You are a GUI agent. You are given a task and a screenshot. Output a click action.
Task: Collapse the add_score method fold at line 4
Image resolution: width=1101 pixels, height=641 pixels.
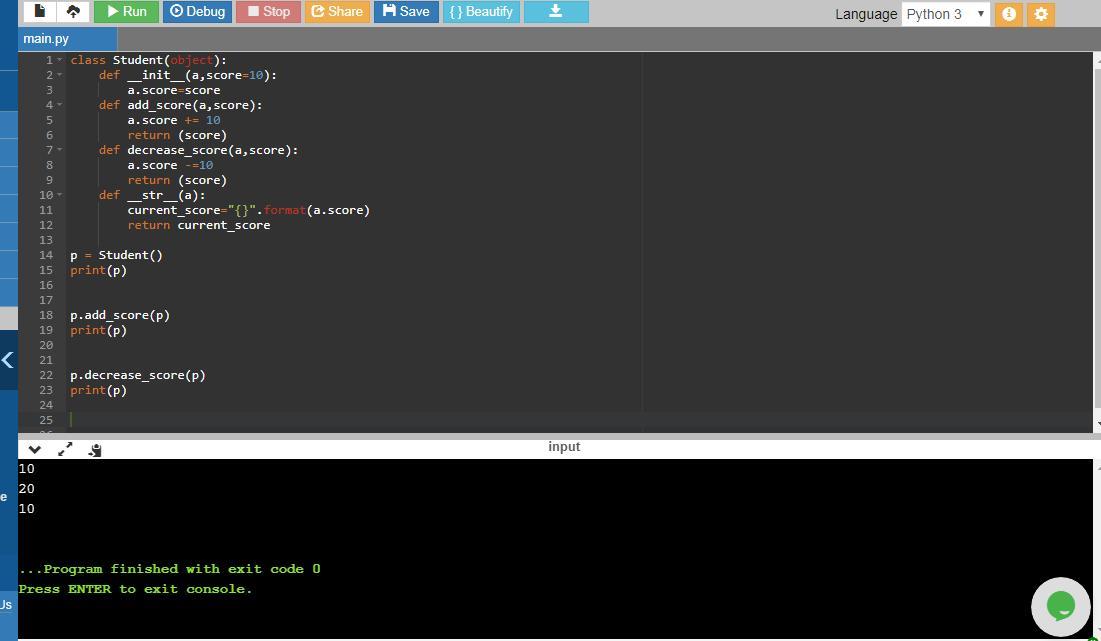tap(60, 105)
